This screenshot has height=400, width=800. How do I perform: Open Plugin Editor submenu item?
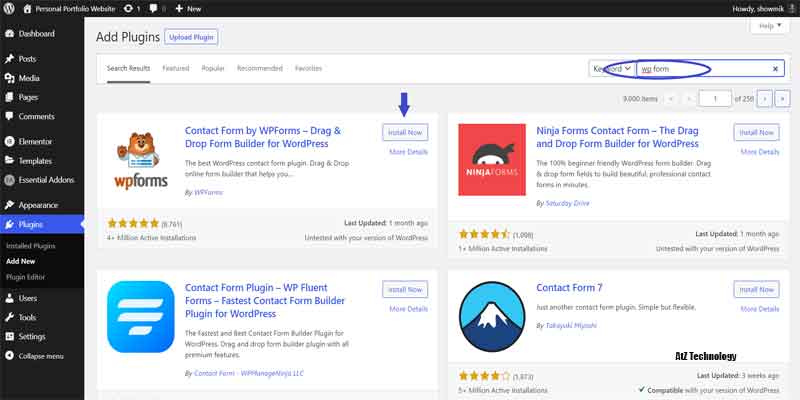[x=26, y=277]
